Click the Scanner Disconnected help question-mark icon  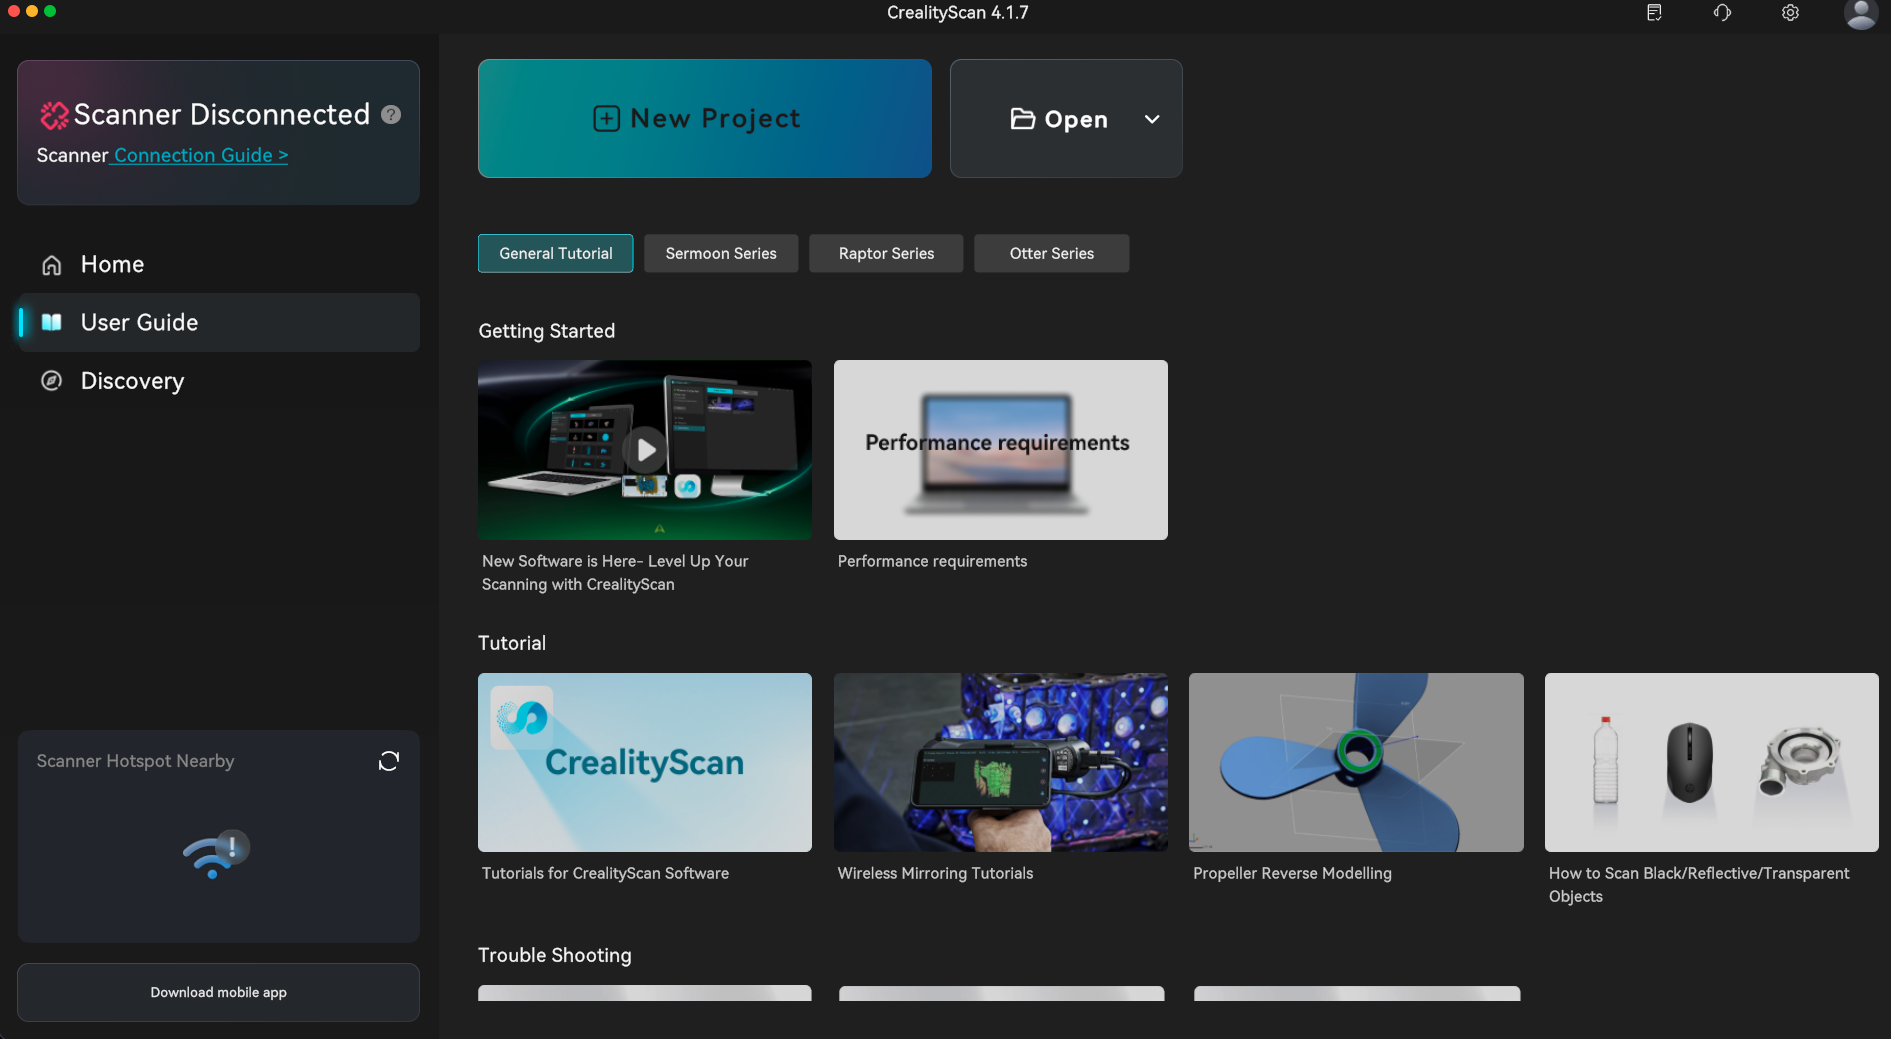tap(390, 114)
